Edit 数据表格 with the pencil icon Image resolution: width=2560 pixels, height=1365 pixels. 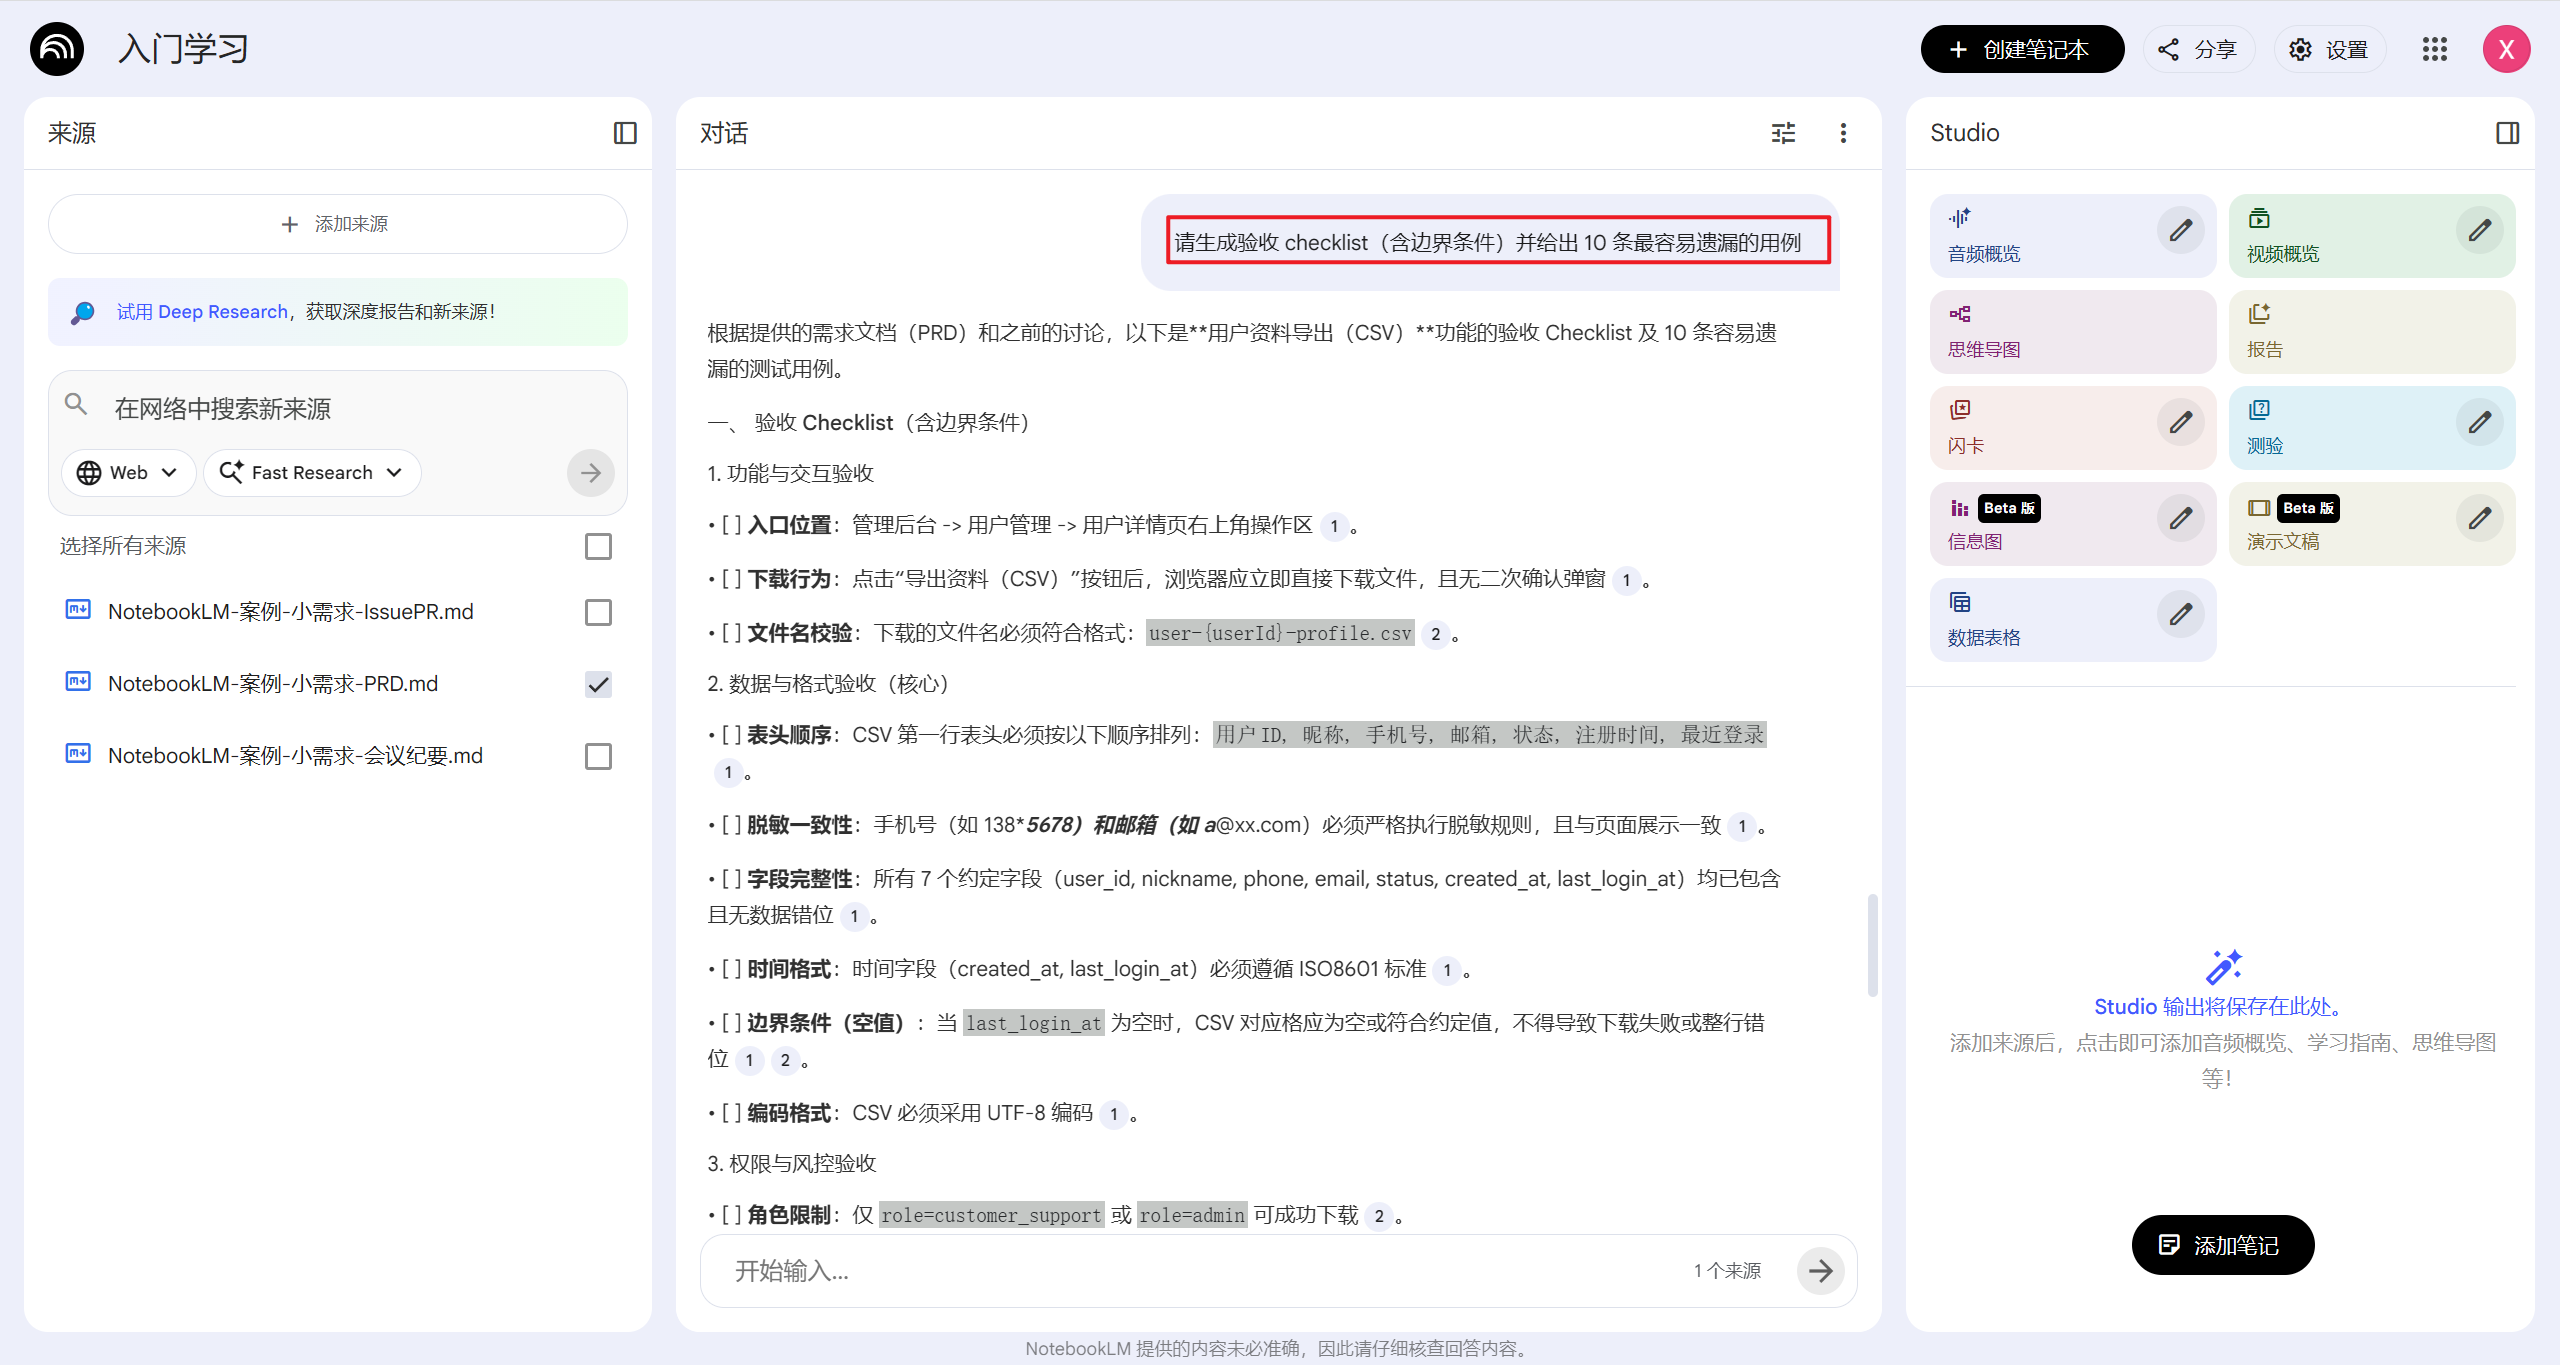[2181, 614]
